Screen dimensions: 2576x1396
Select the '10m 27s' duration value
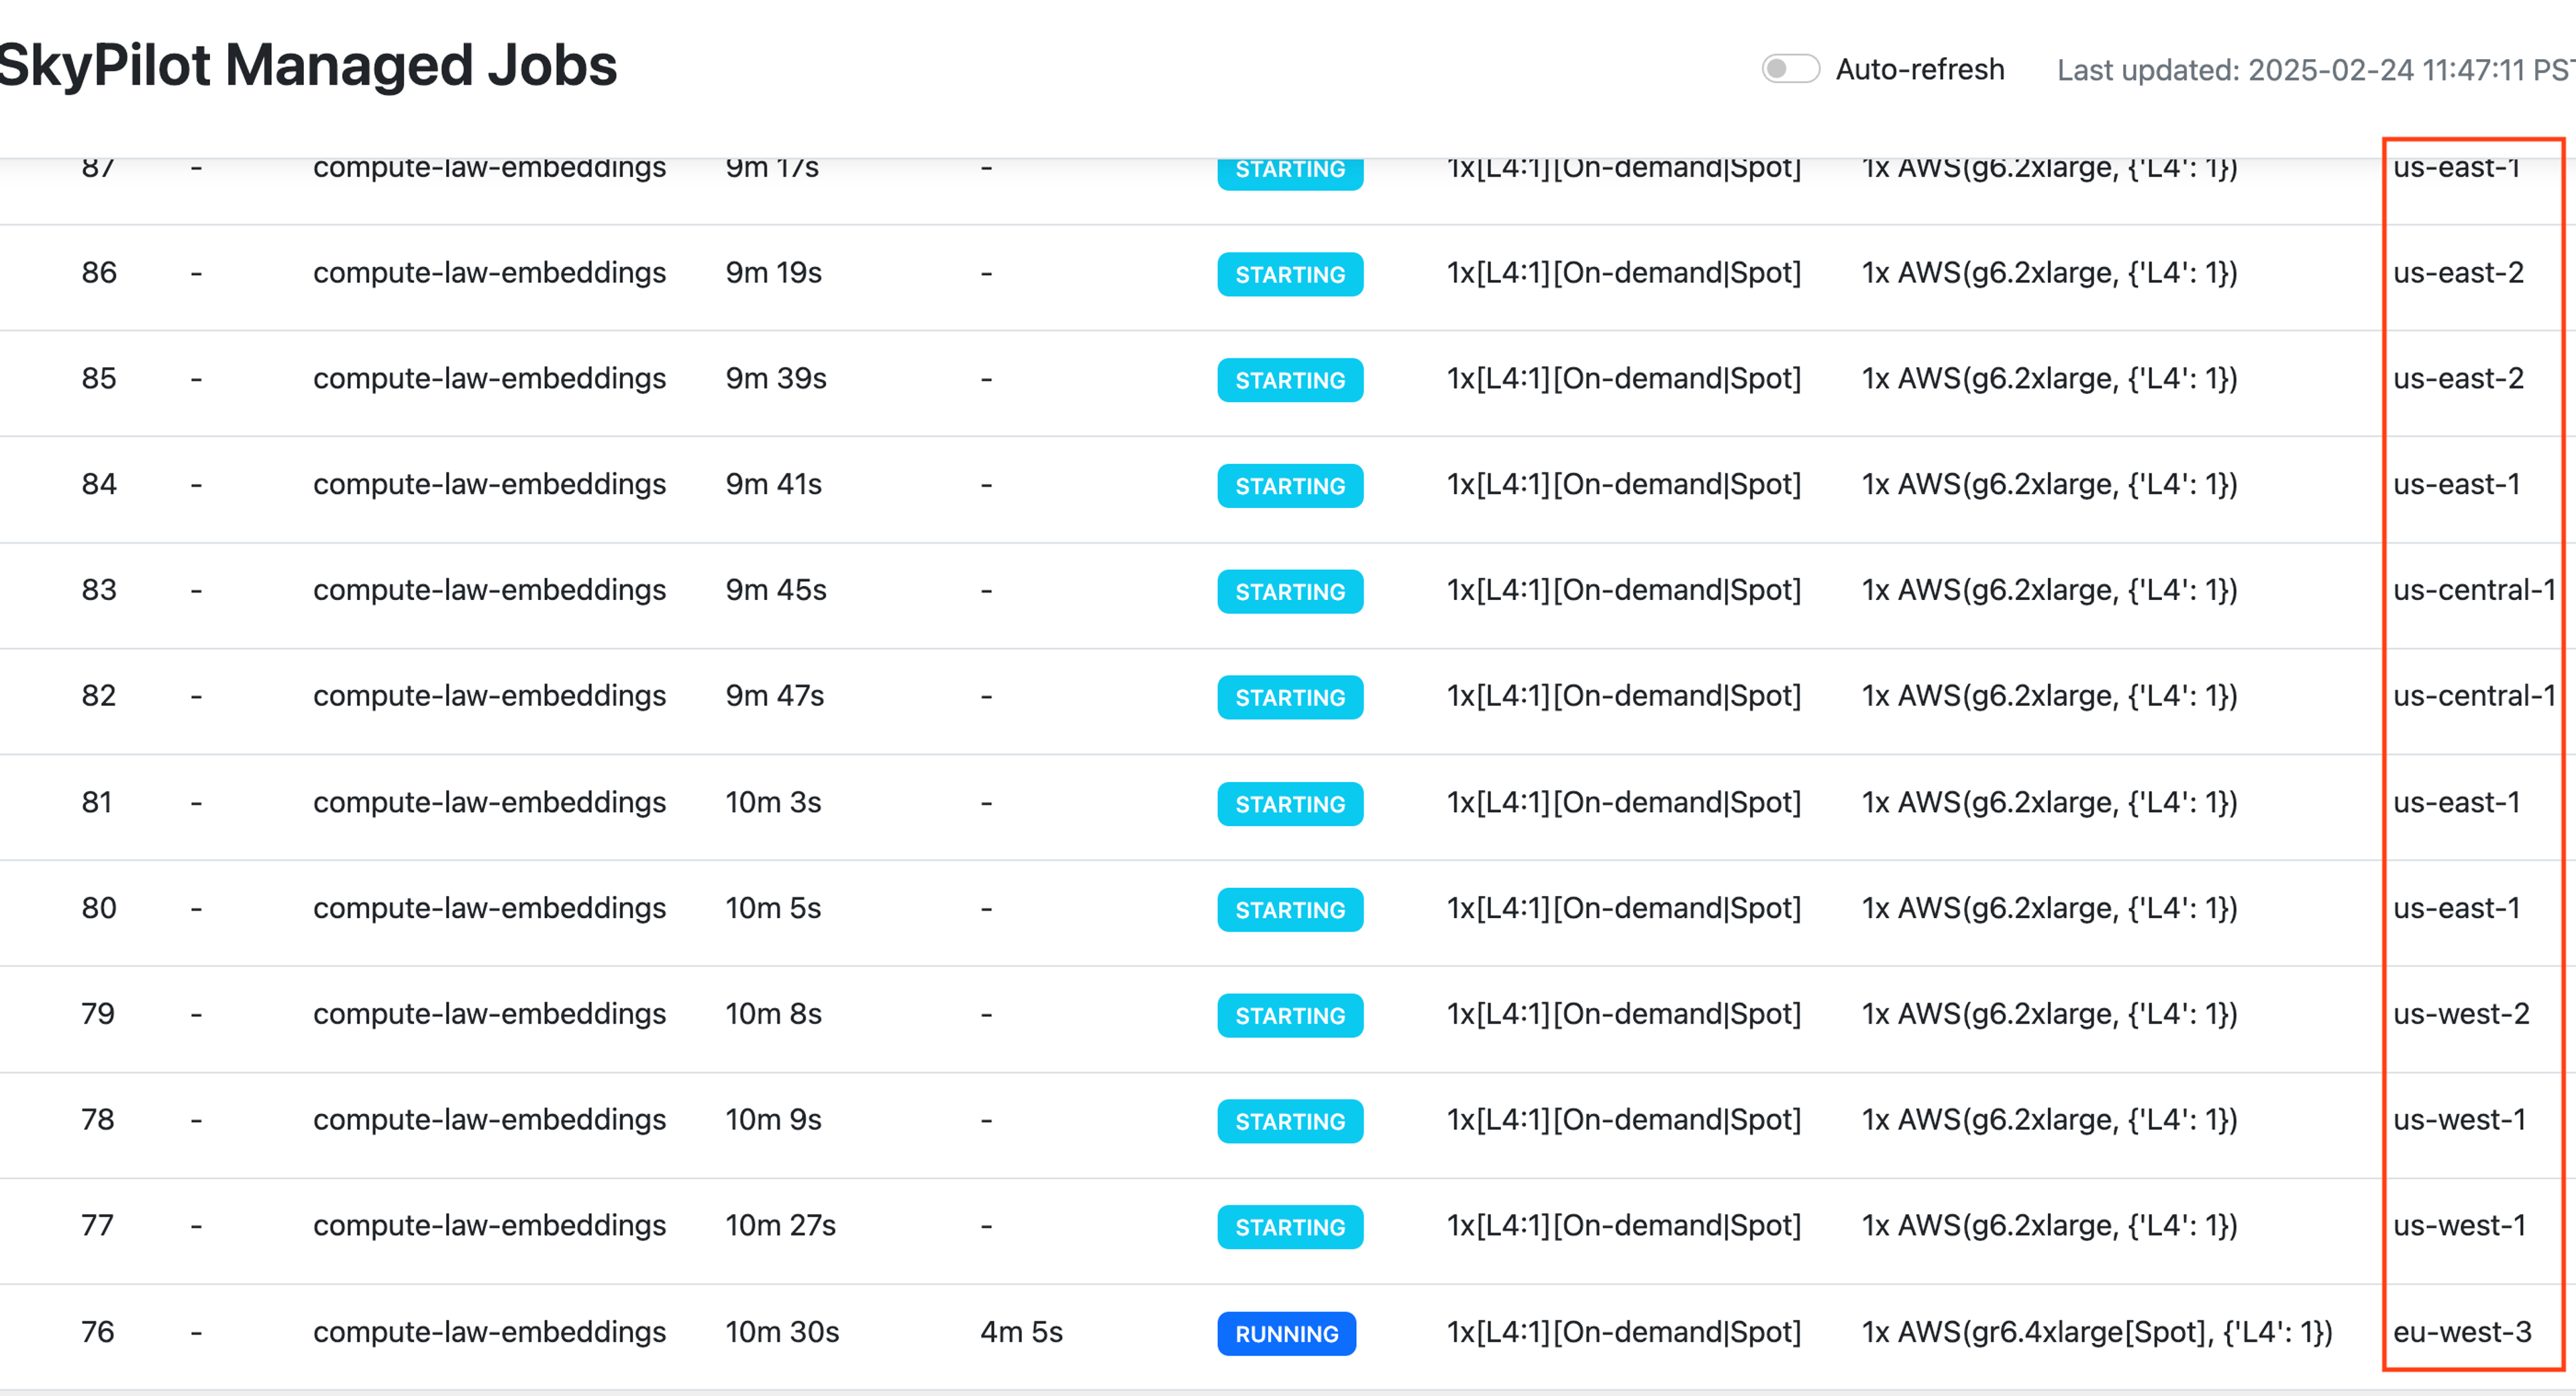pos(780,1227)
